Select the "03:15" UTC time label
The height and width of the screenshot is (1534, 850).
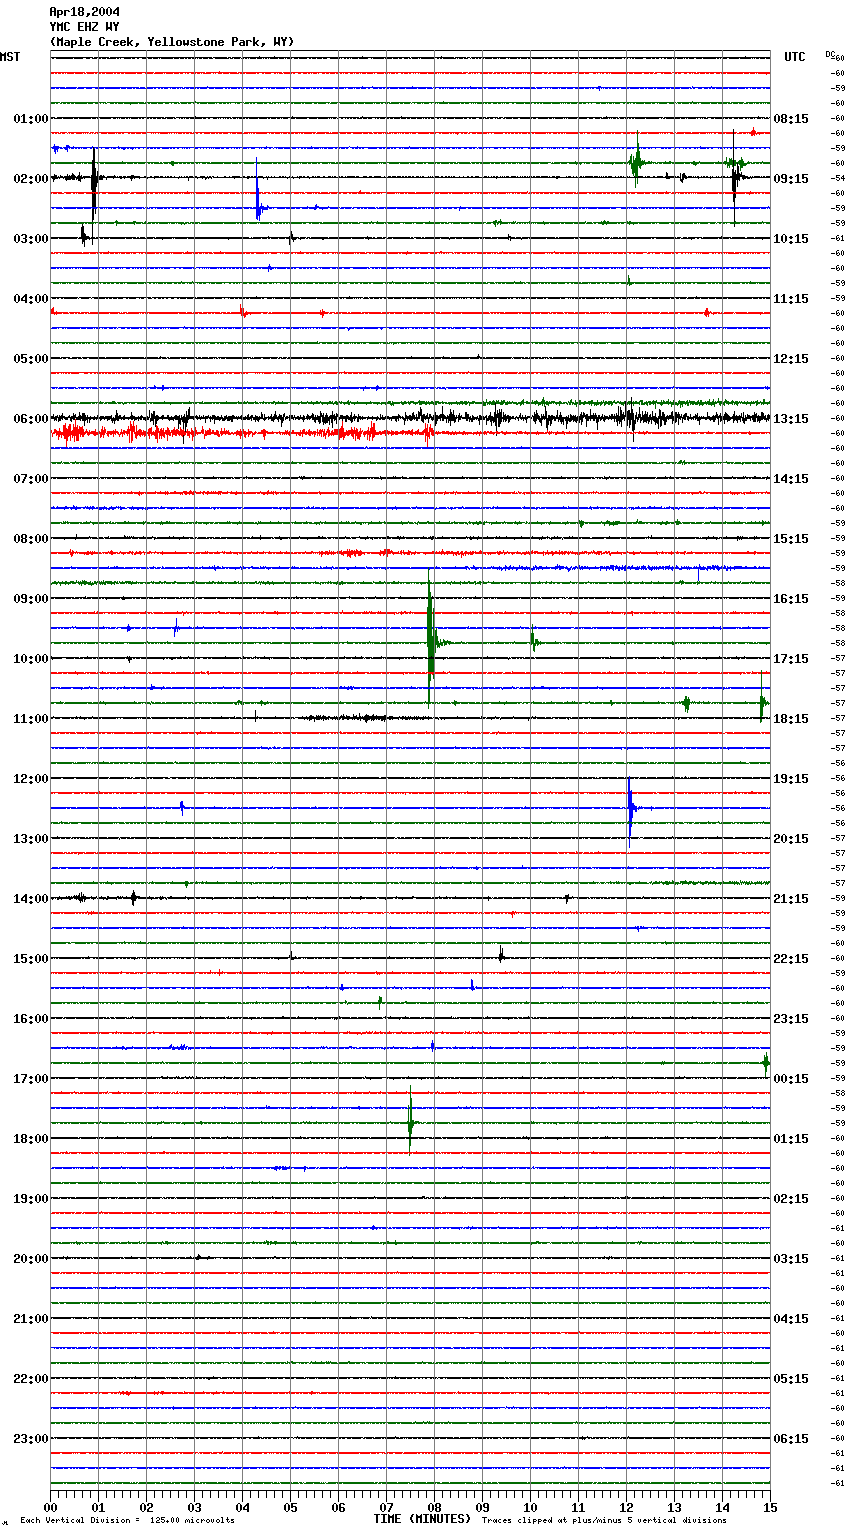point(791,1258)
